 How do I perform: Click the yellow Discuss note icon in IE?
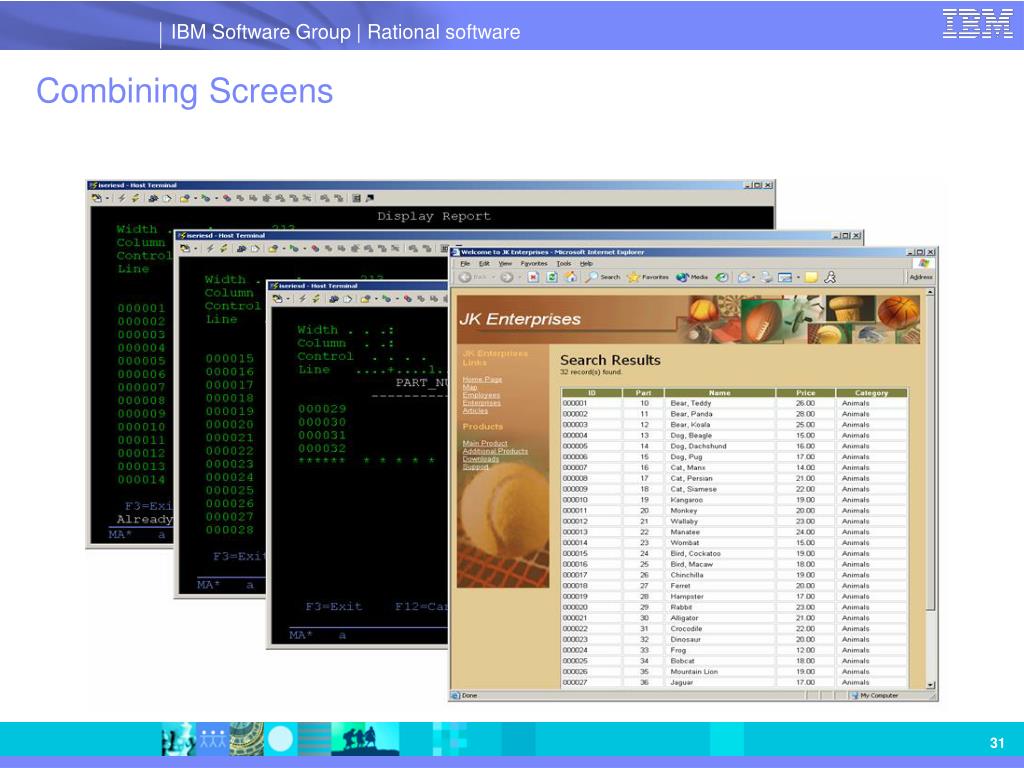pos(811,278)
